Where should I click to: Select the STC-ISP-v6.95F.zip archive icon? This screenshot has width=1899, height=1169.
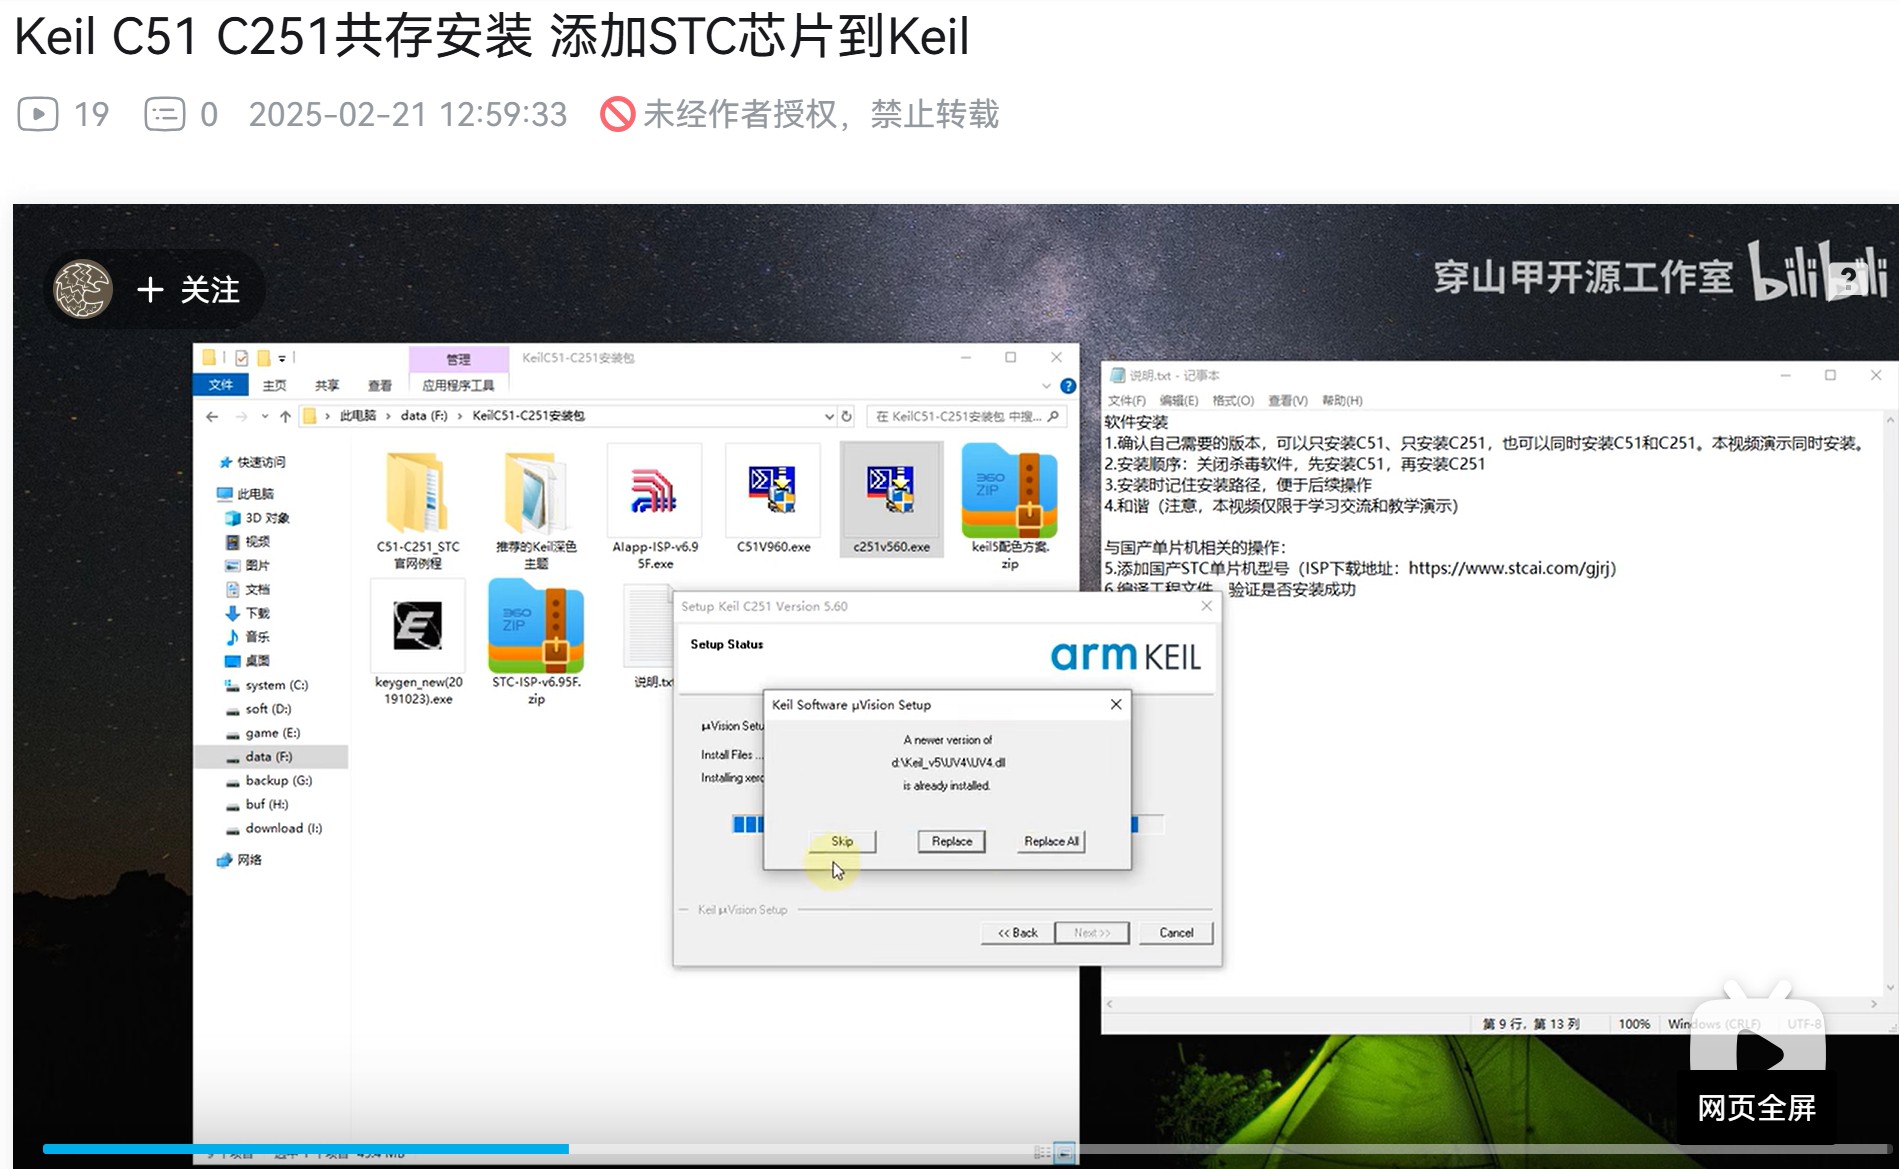[536, 627]
